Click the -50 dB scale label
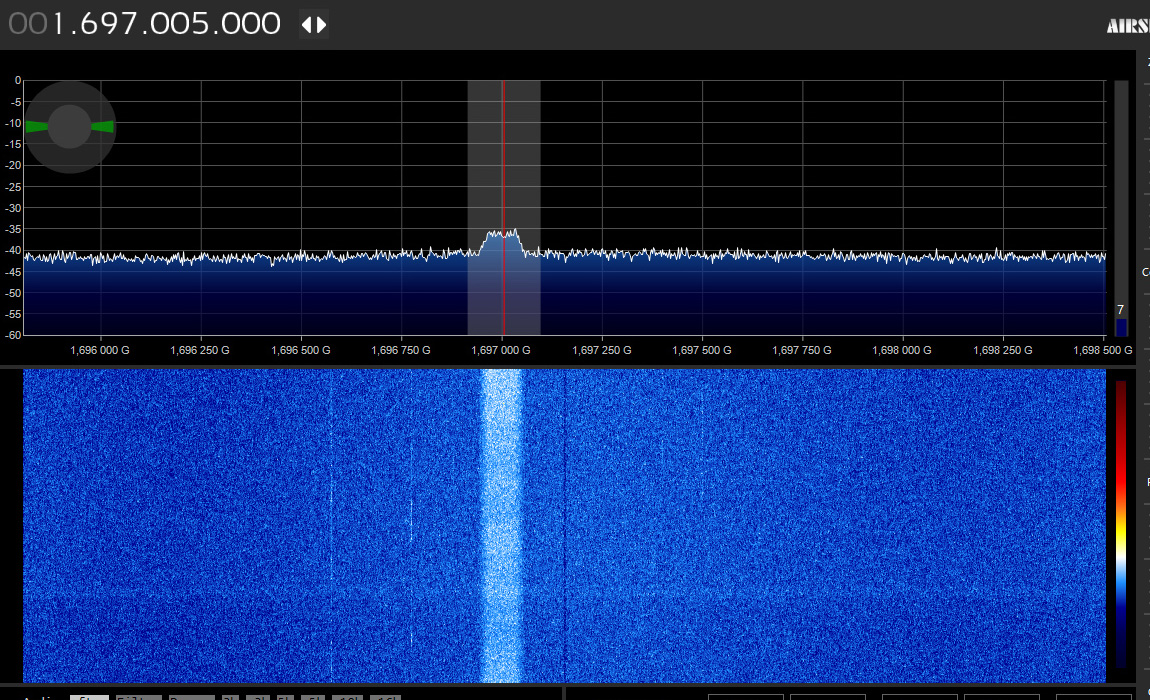This screenshot has height=700, width=1150. [x=13, y=294]
